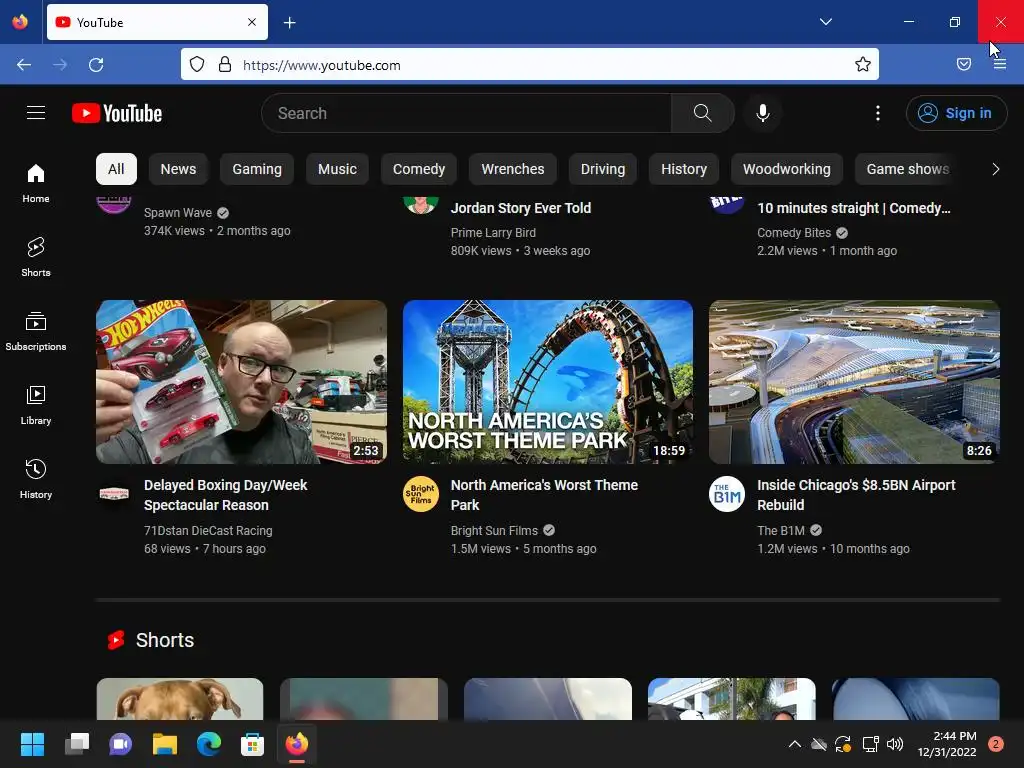Open the Windows Start menu
Screen dimensions: 1024x768
(x=32, y=744)
